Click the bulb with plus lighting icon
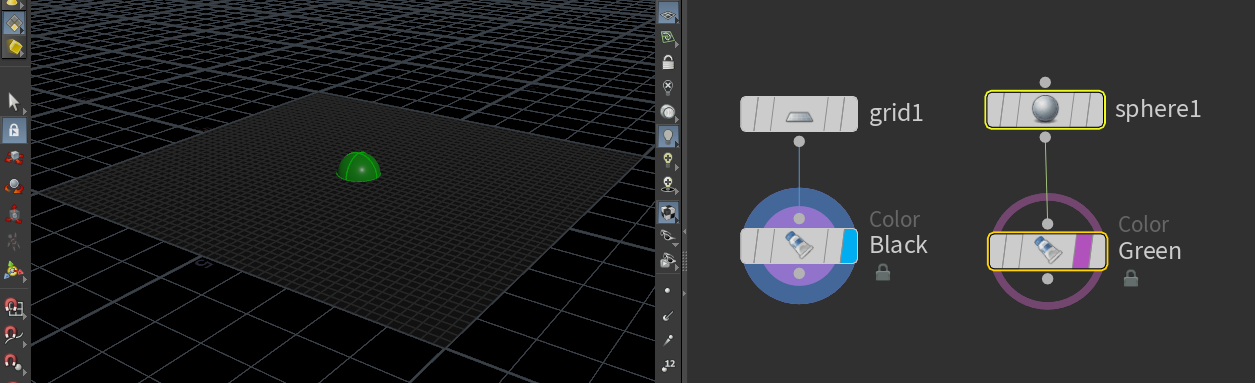The image size is (1255, 383). 668,160
